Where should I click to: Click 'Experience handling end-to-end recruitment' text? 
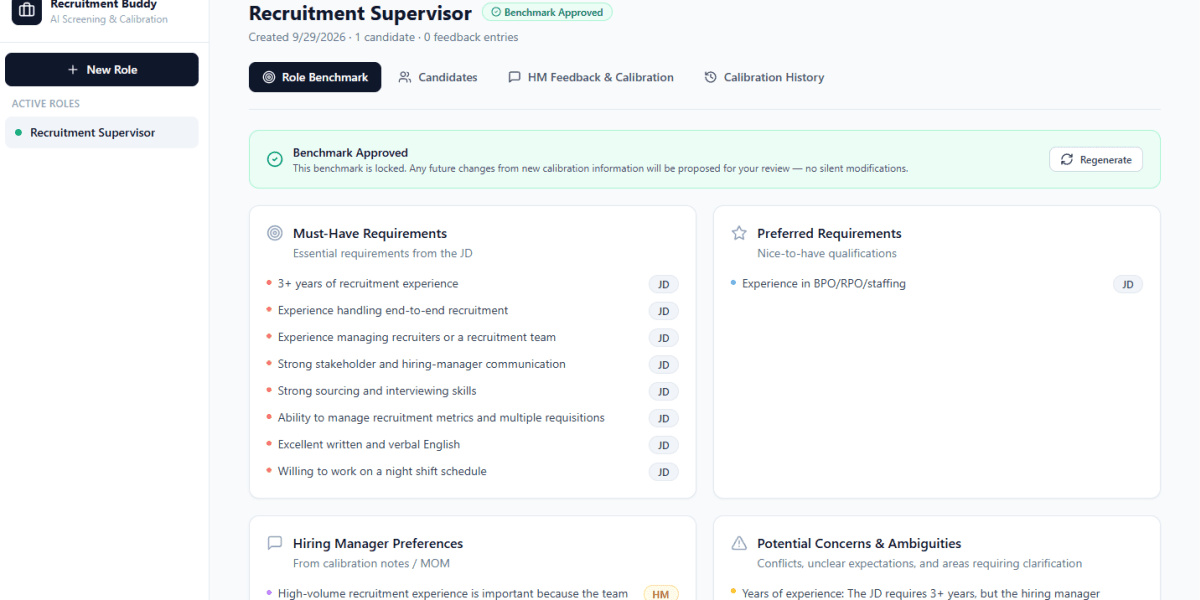click(x=393, y=311)
